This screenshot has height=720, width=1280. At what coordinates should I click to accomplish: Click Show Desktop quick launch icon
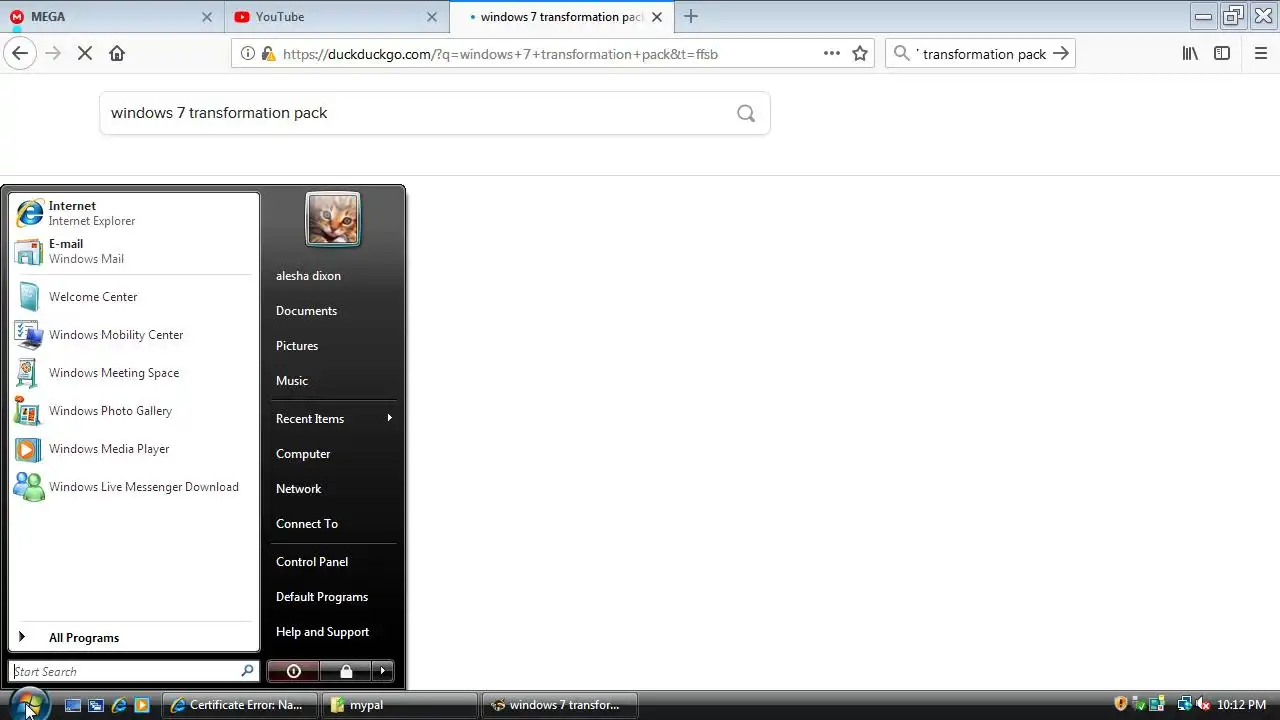coord(73,705)
